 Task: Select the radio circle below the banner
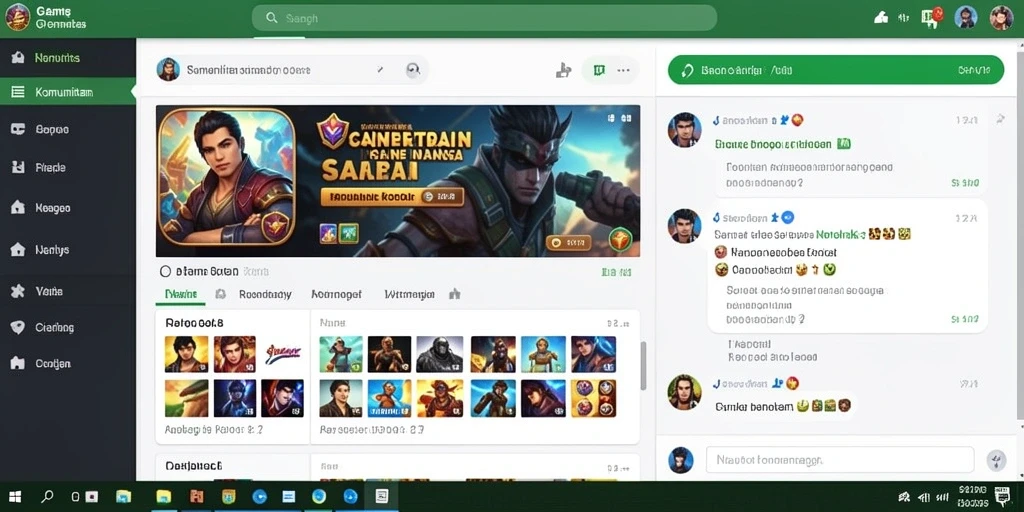tap(165, 271)
